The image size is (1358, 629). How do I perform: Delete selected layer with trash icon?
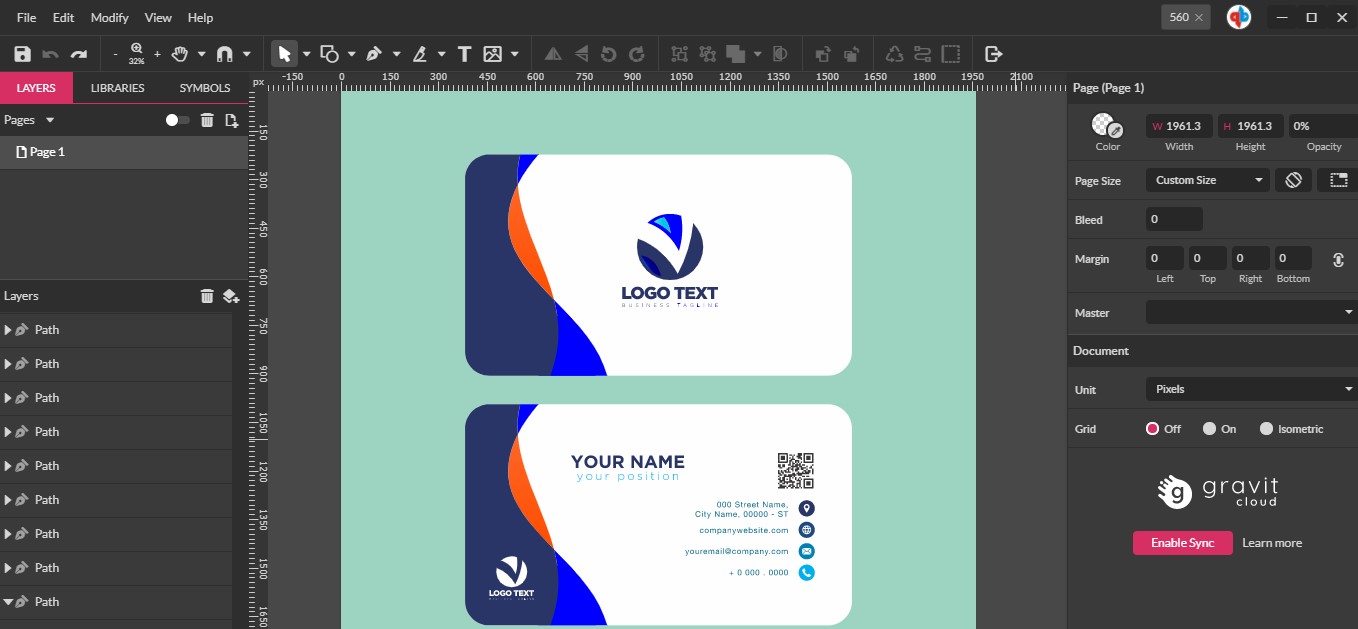point(207,296)
